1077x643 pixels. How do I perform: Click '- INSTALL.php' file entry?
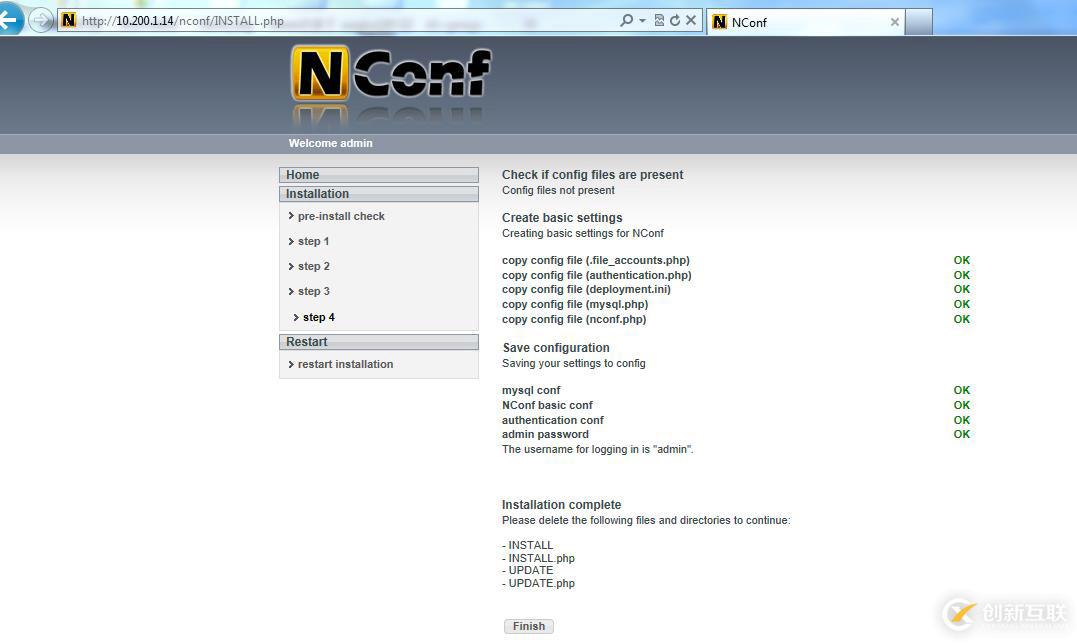(x=538, y=559)
